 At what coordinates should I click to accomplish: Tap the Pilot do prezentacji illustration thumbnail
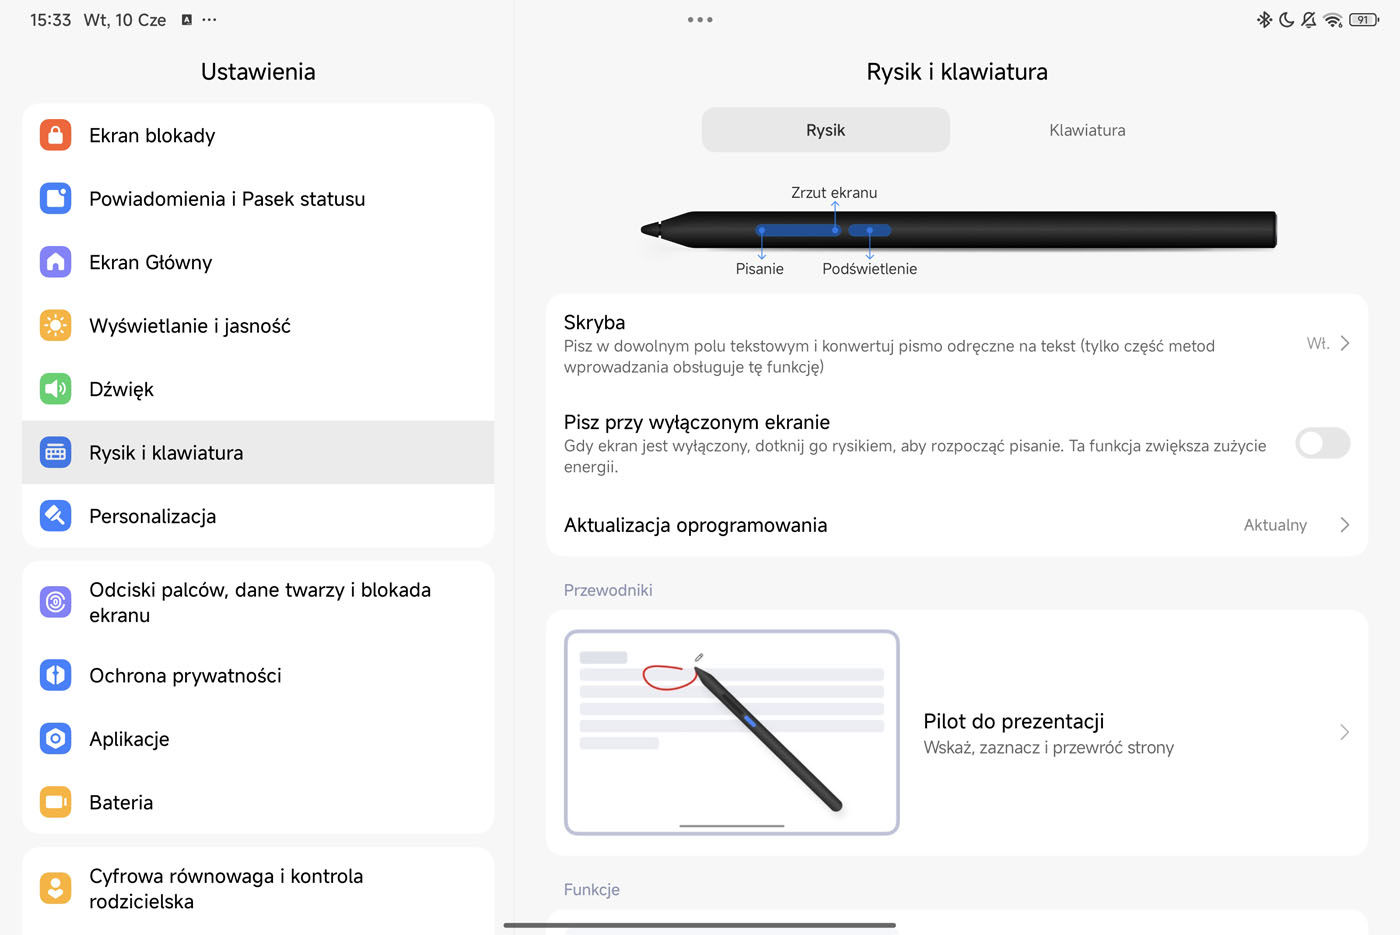[732, 732]
